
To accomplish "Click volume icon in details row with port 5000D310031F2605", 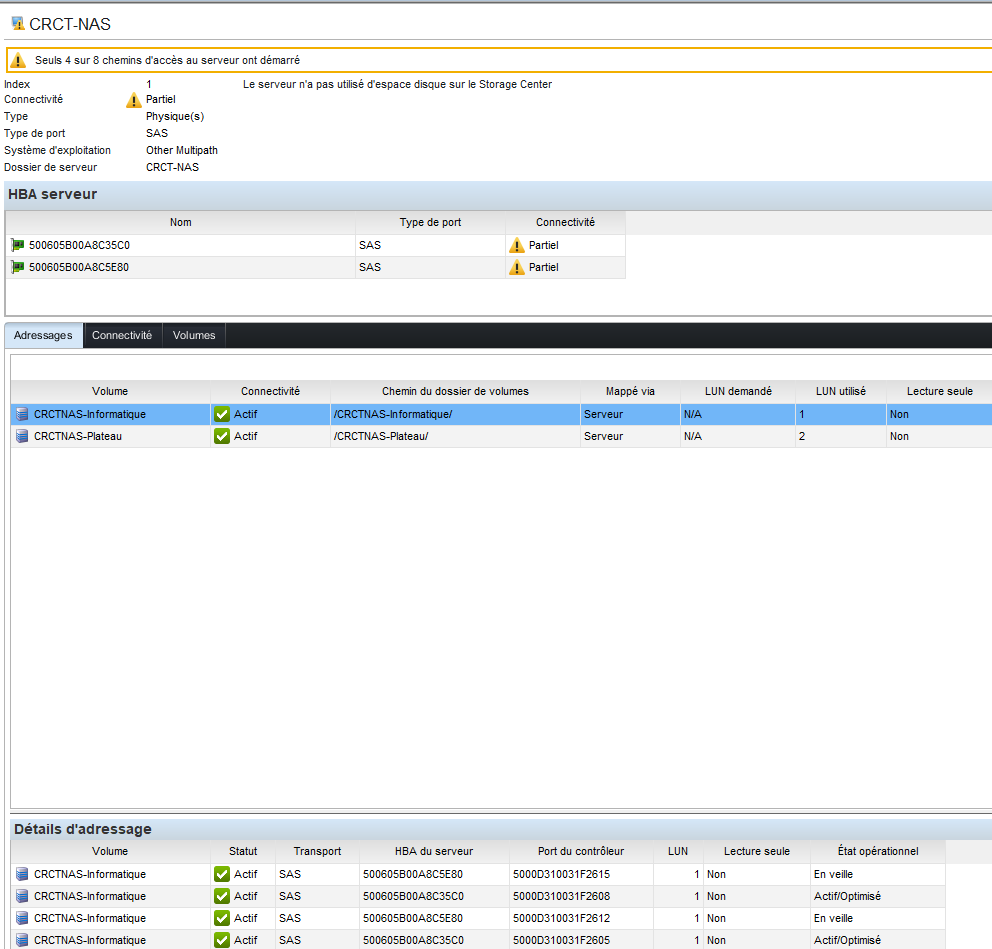I will click(22, 940).
